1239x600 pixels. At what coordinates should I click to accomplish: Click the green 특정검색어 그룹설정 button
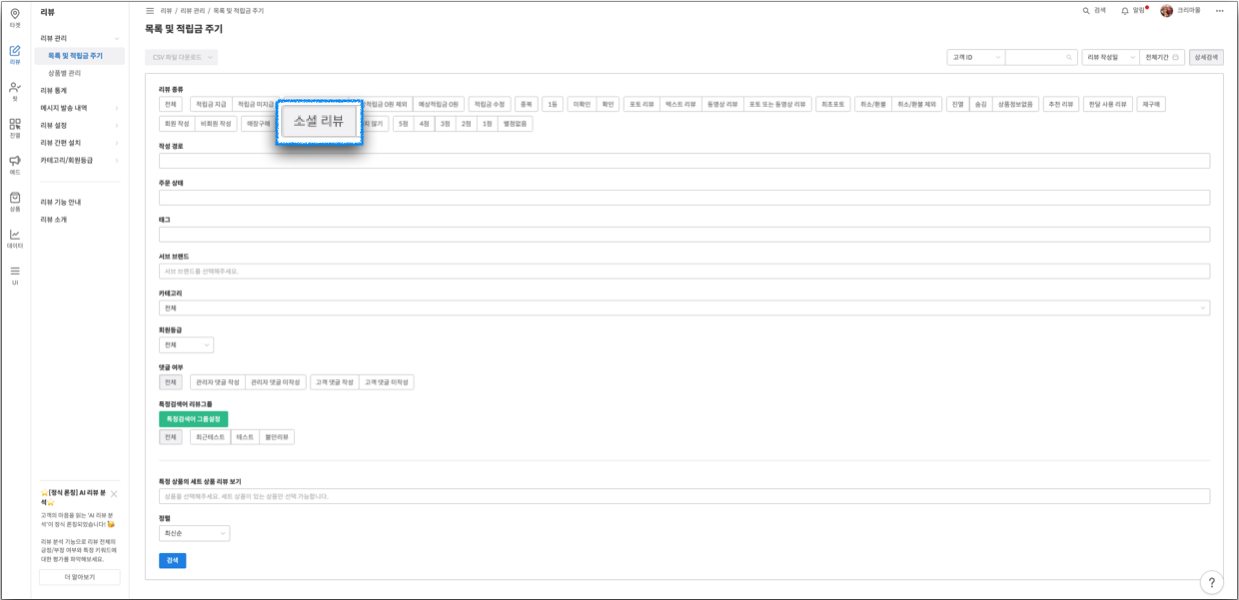click(x=195, y=418)
